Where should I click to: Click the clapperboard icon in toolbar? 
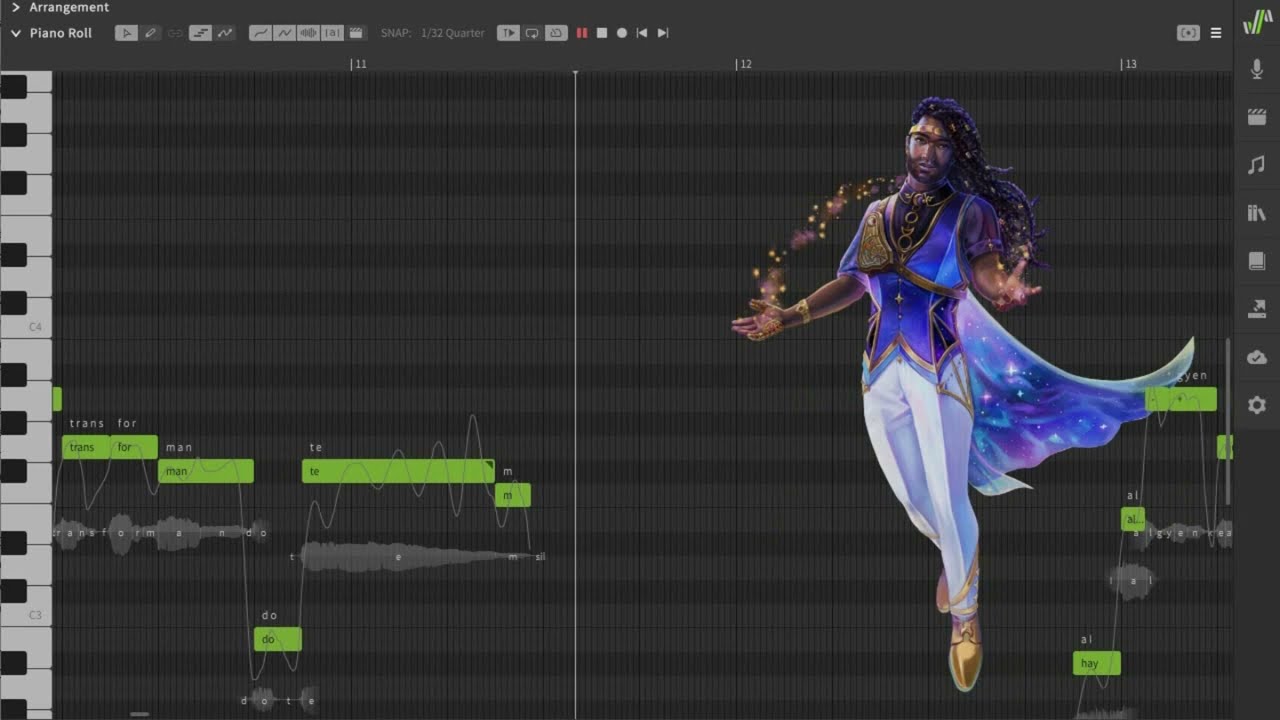tap(356, 33)
